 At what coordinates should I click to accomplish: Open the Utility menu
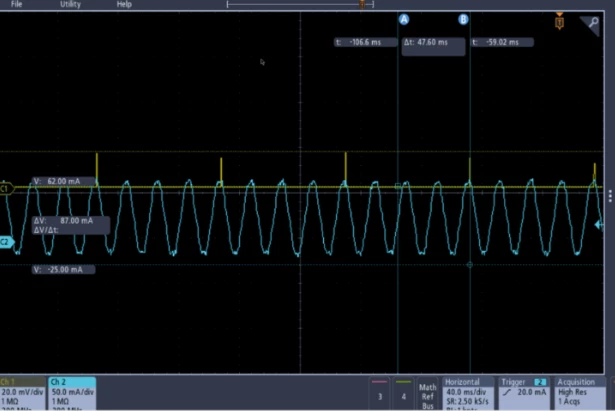[x=70, y=4]
